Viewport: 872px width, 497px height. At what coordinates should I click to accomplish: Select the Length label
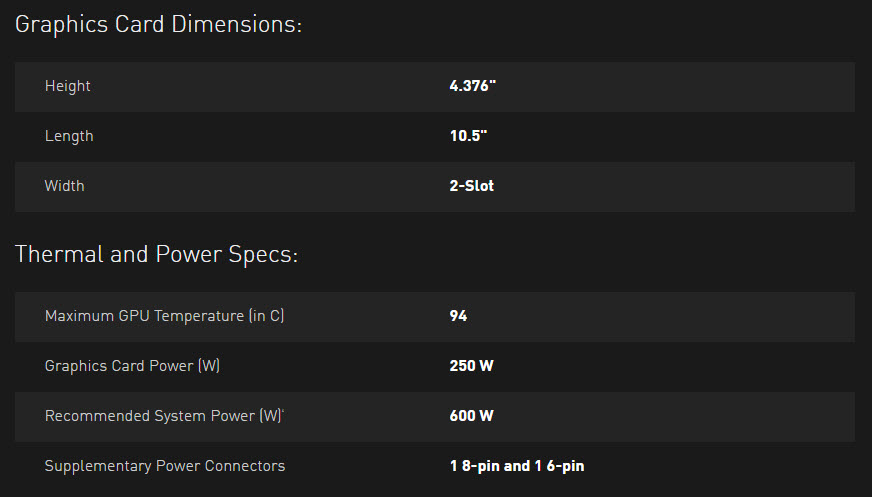[69, 136]
